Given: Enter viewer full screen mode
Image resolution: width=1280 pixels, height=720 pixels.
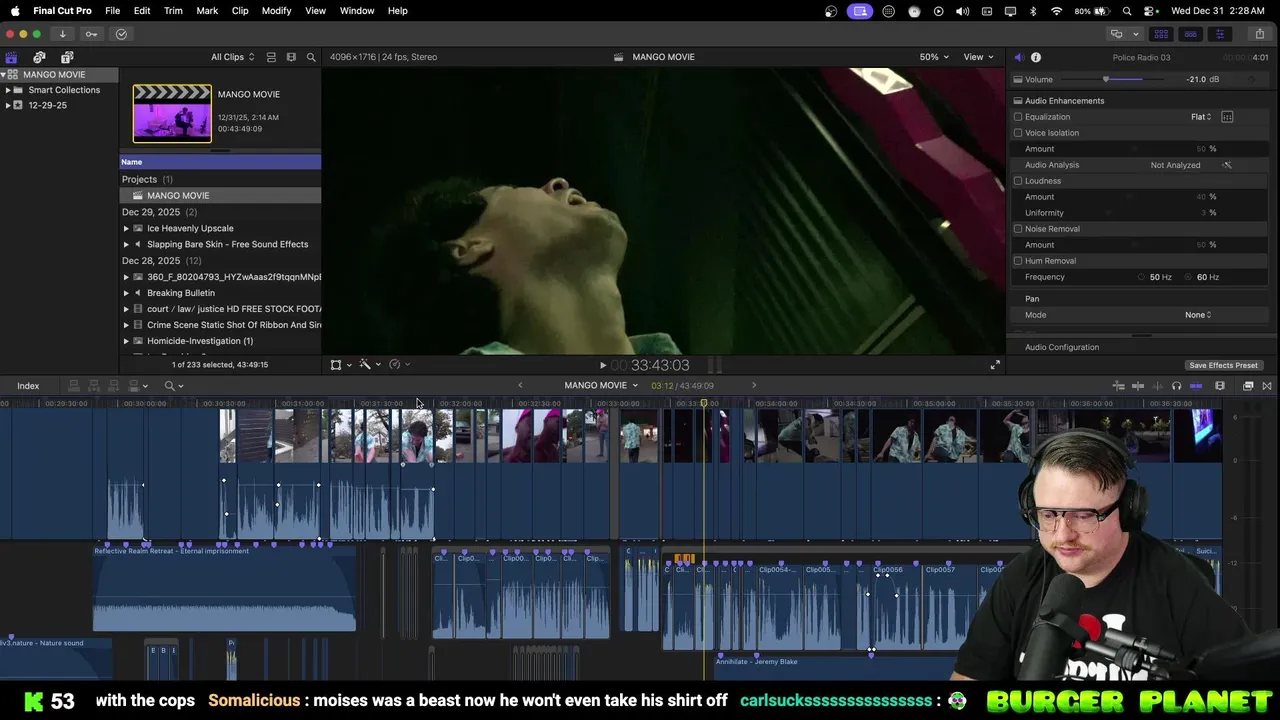Looking at the screenshot, I should [995, 365].
